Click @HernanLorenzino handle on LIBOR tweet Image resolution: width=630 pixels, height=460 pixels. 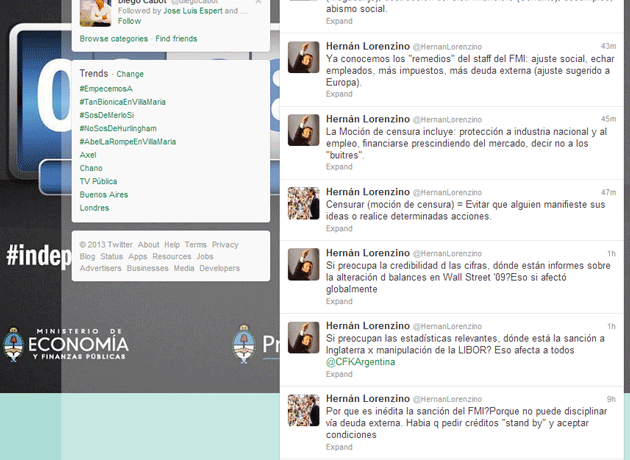[447, 326]
